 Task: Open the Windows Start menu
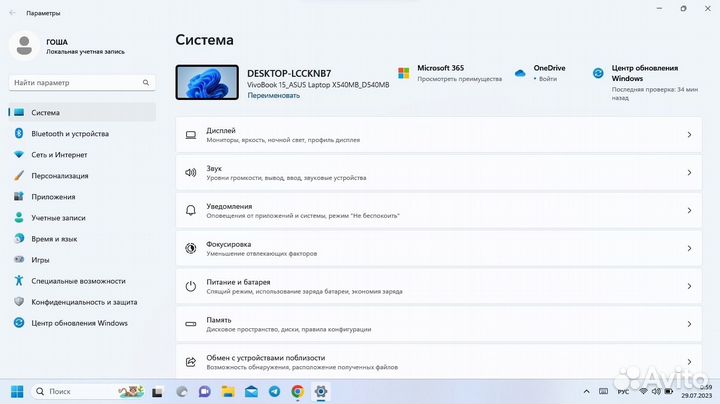(17, 392)
